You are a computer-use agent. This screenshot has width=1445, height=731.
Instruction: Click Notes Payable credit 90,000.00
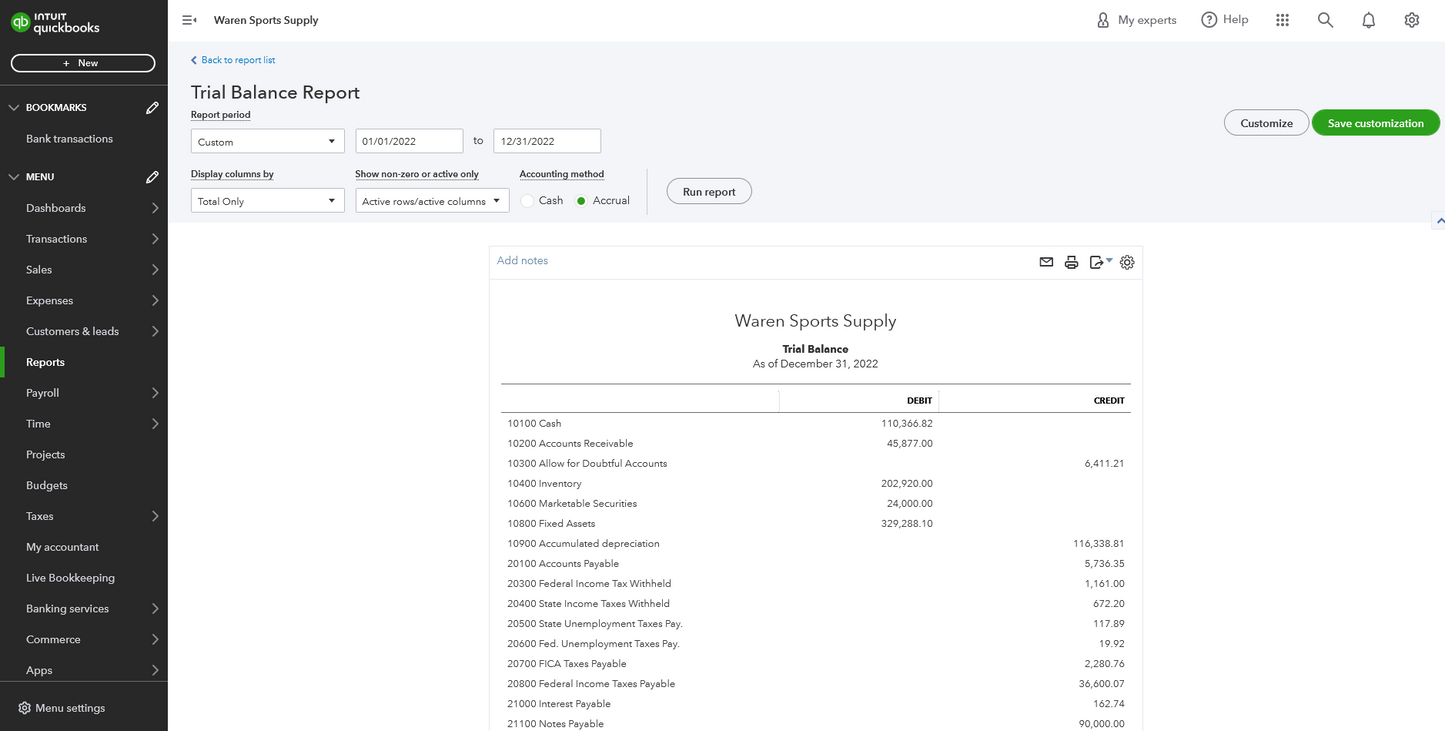[x=1101, y=724]
